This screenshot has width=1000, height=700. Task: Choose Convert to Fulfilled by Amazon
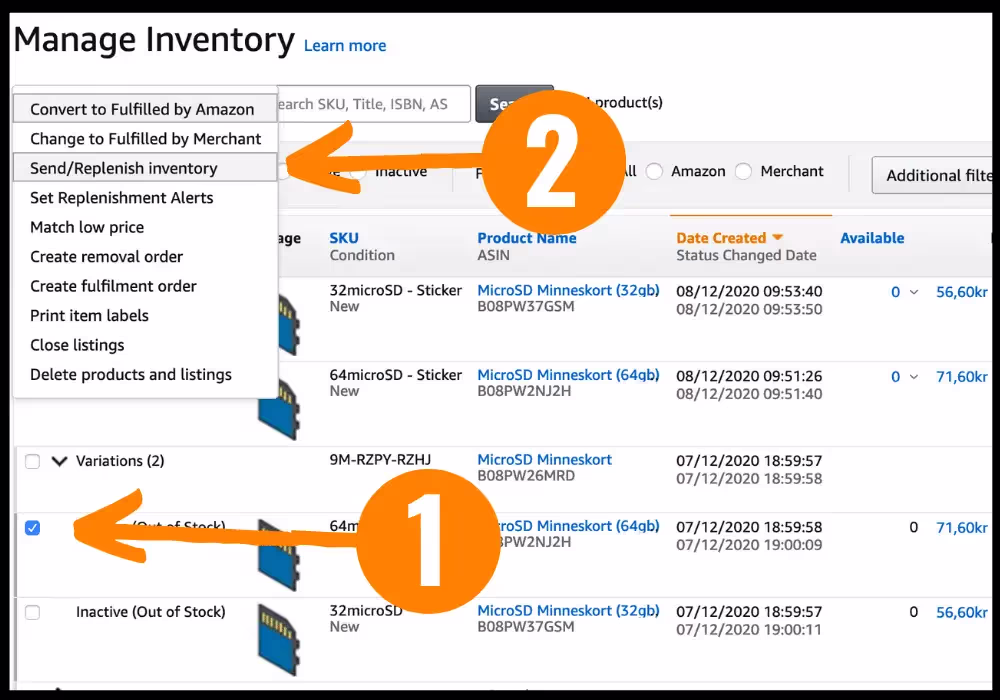coord(145,109)
